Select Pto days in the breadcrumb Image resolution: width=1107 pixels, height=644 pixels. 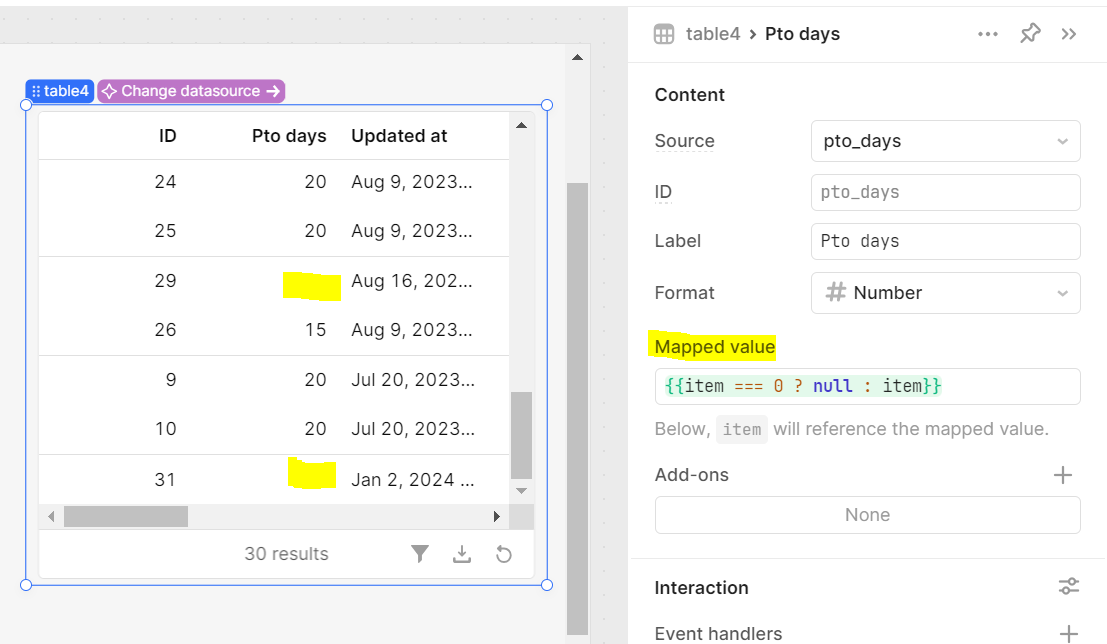tap(802, 33)
